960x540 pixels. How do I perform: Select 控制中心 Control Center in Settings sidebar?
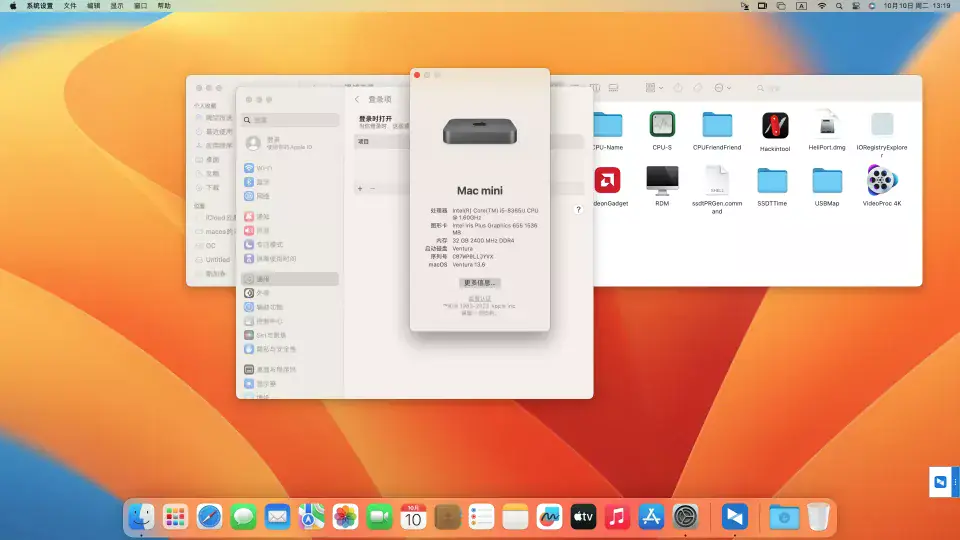[x=290, y=321]
